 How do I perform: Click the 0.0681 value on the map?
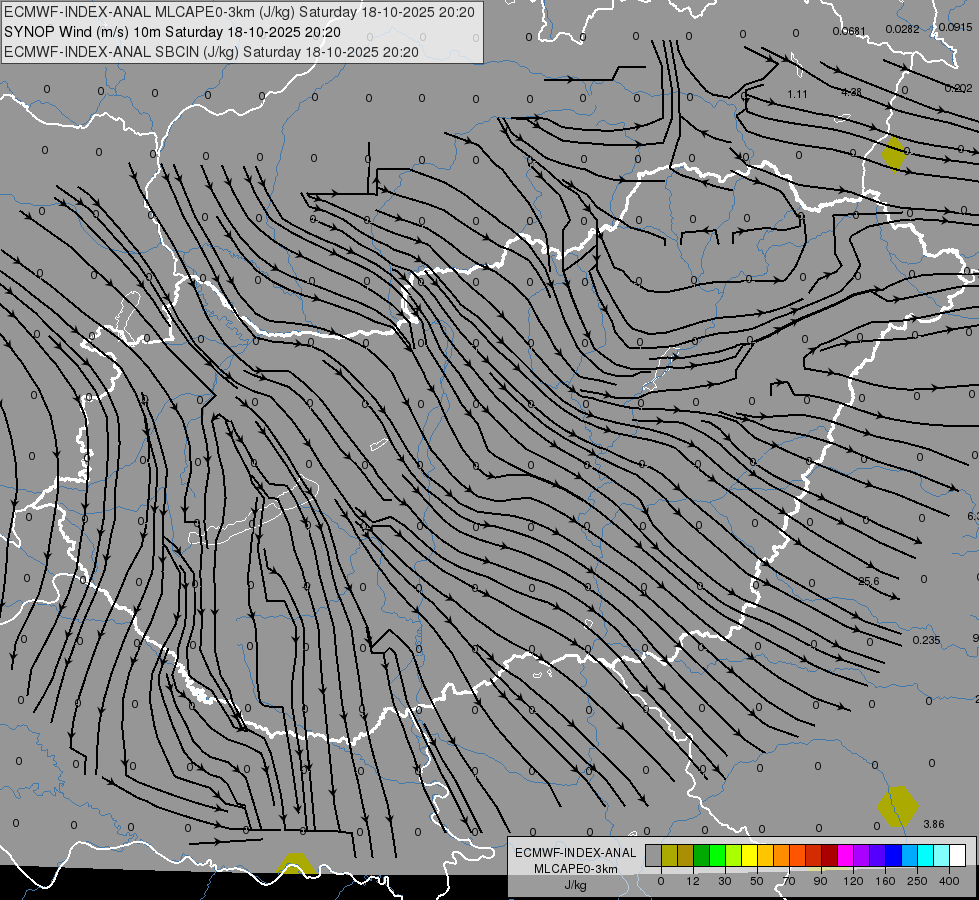(849, 31)
